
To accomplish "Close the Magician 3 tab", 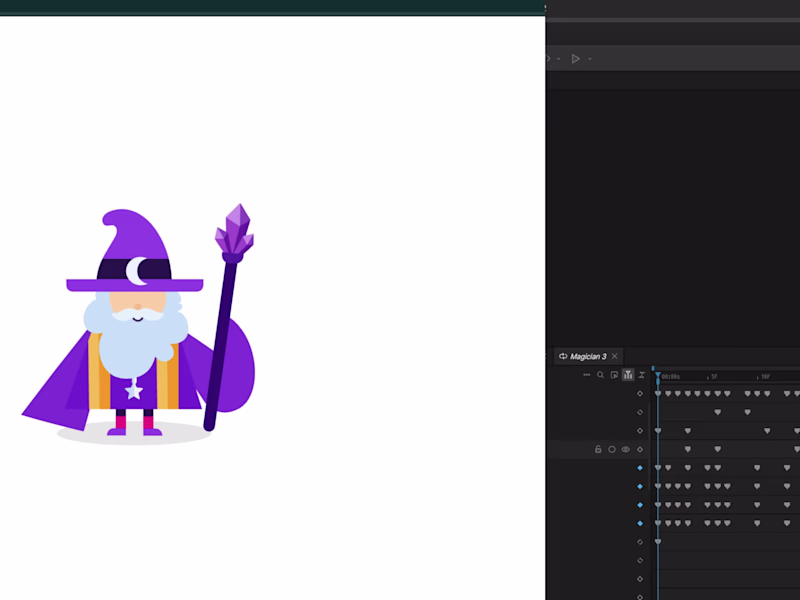I will coord(615,356).
